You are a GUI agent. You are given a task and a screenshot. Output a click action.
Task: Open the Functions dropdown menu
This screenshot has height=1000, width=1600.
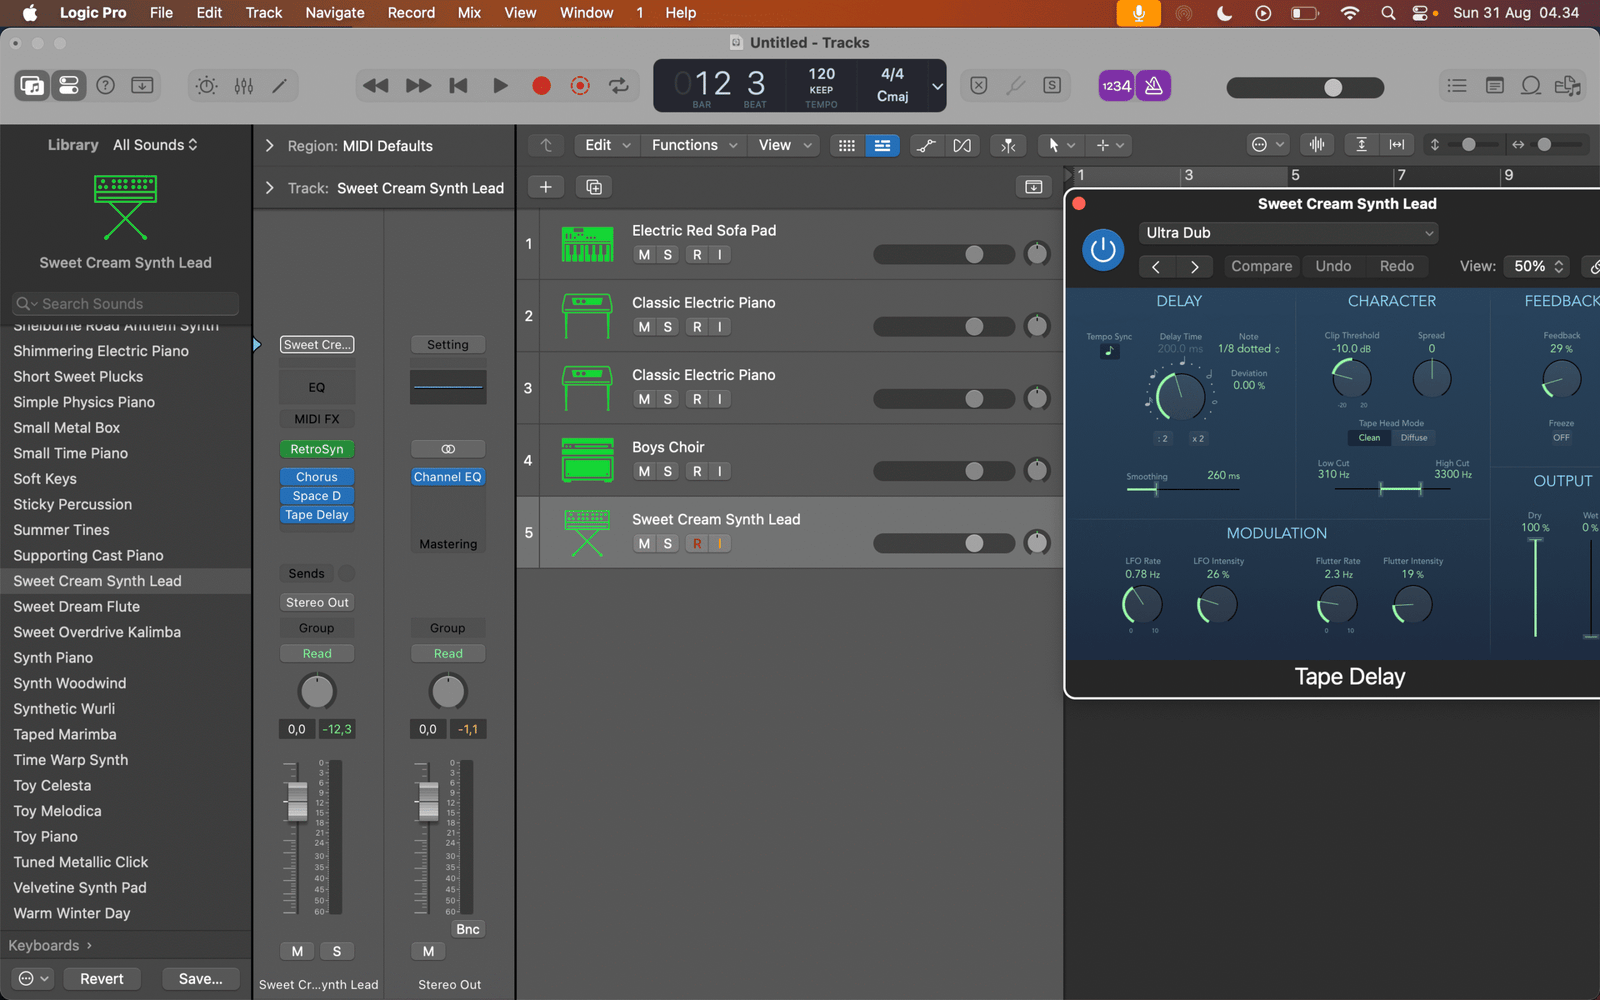coord(693,145)
